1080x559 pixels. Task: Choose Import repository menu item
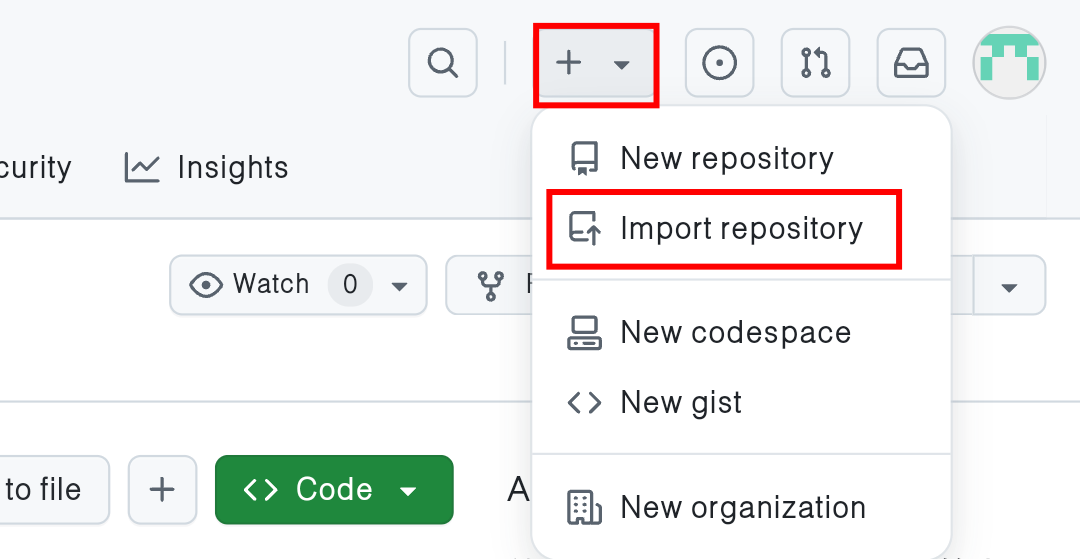coord(740,228)
